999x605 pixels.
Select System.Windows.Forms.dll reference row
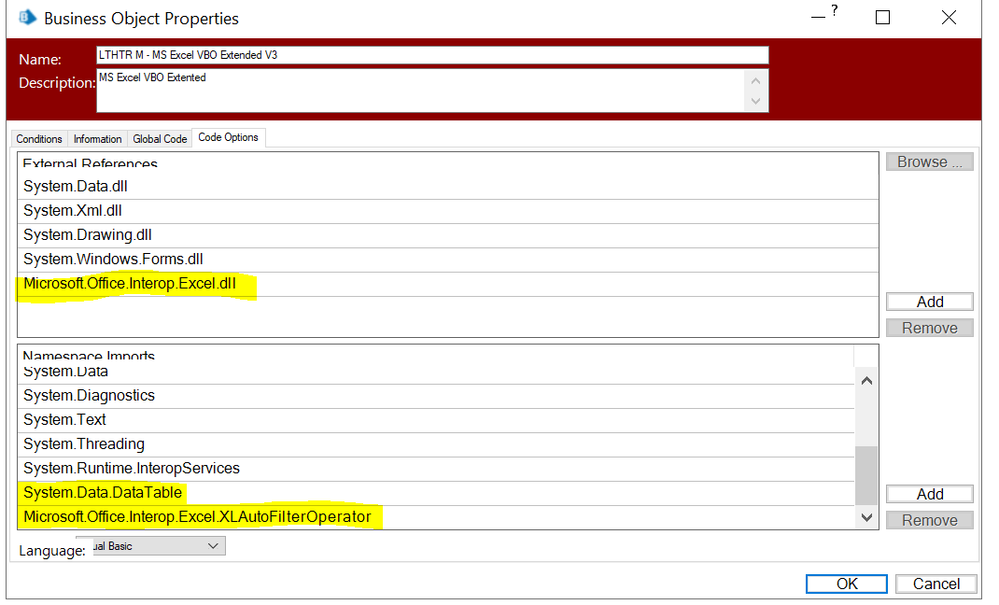pyautogui.click(x=448, y=259)
